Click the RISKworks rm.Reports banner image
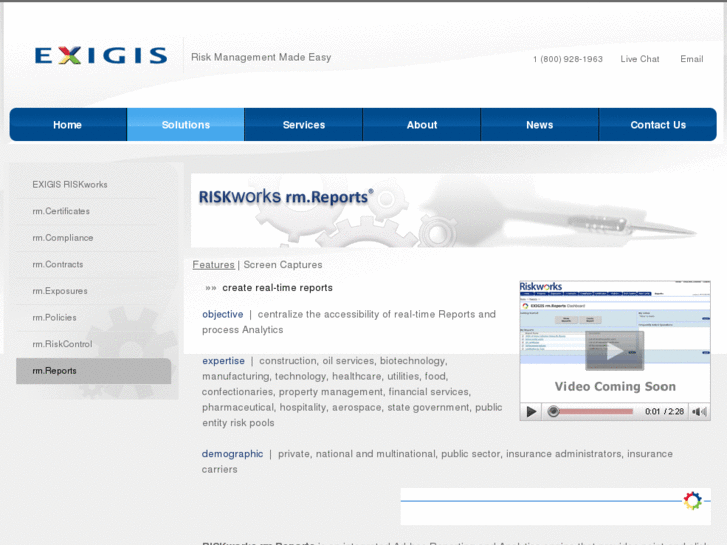This screenshot has height=545, width=727. click(451, 210)
